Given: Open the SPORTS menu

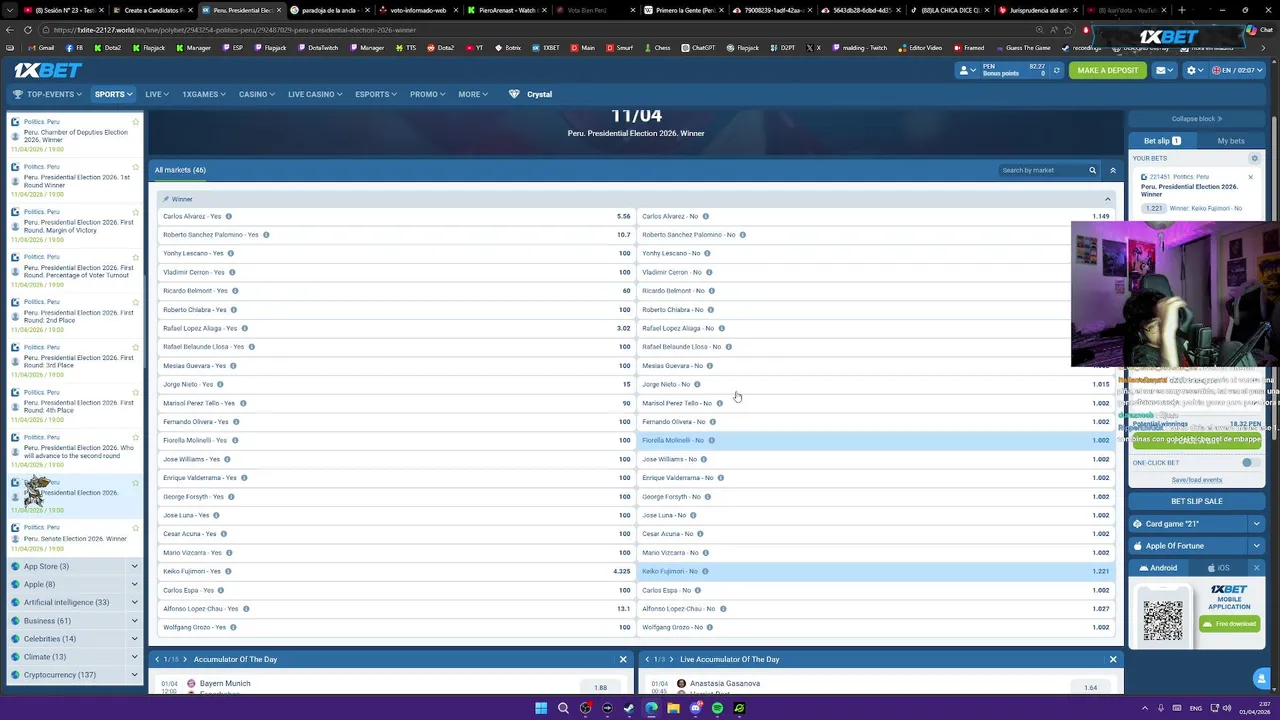Looking at the screenshot, I should pyautogui.click(x=114, y=94).
